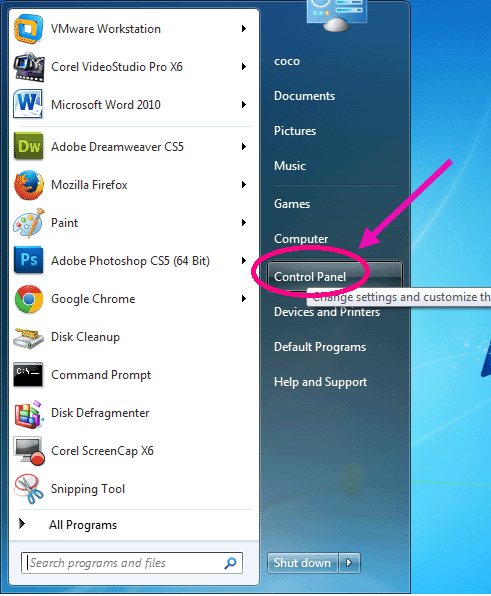Open Pictures library
The height and width of the screenshot is (596, 491).
tap(295, 131)
